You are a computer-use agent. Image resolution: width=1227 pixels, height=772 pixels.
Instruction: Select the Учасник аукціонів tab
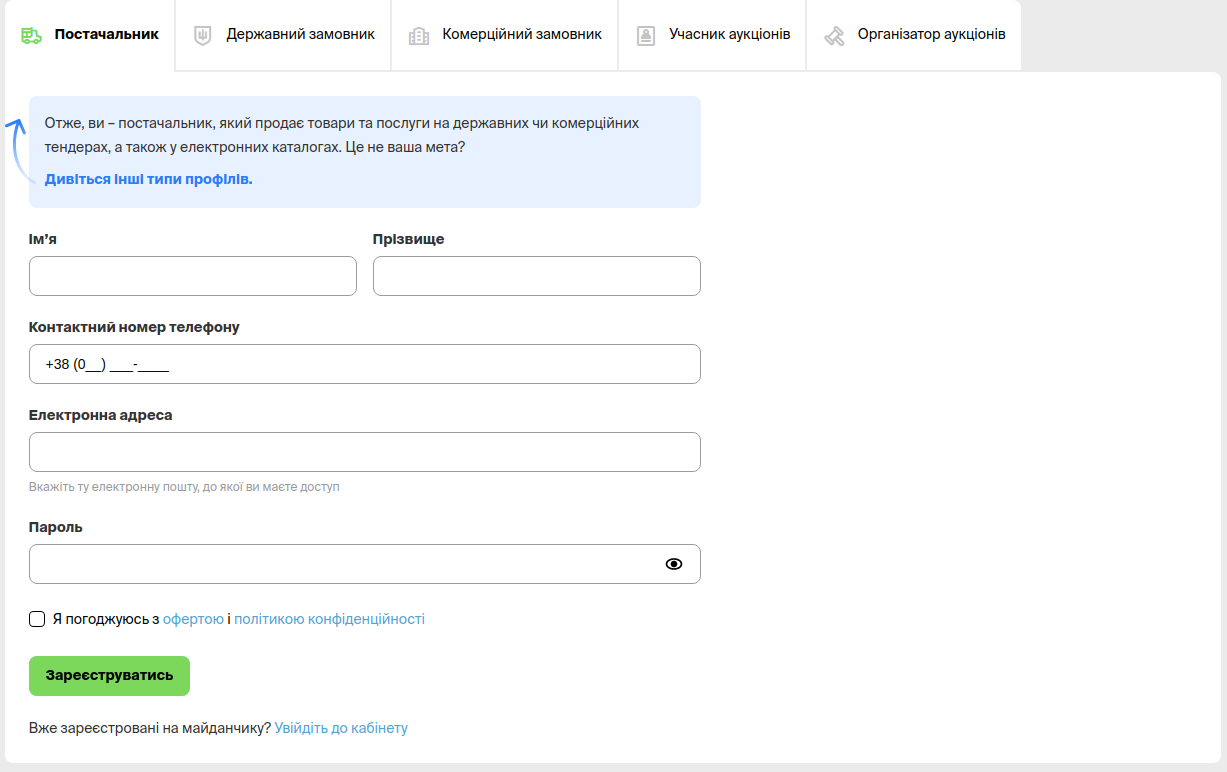pos(729,35)
